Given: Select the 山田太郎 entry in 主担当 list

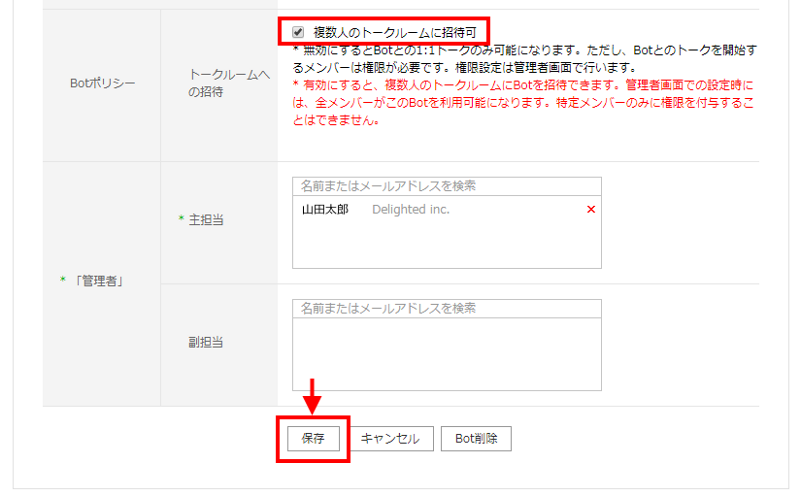Looking at the screenshot, I should (x=325, y=210).
